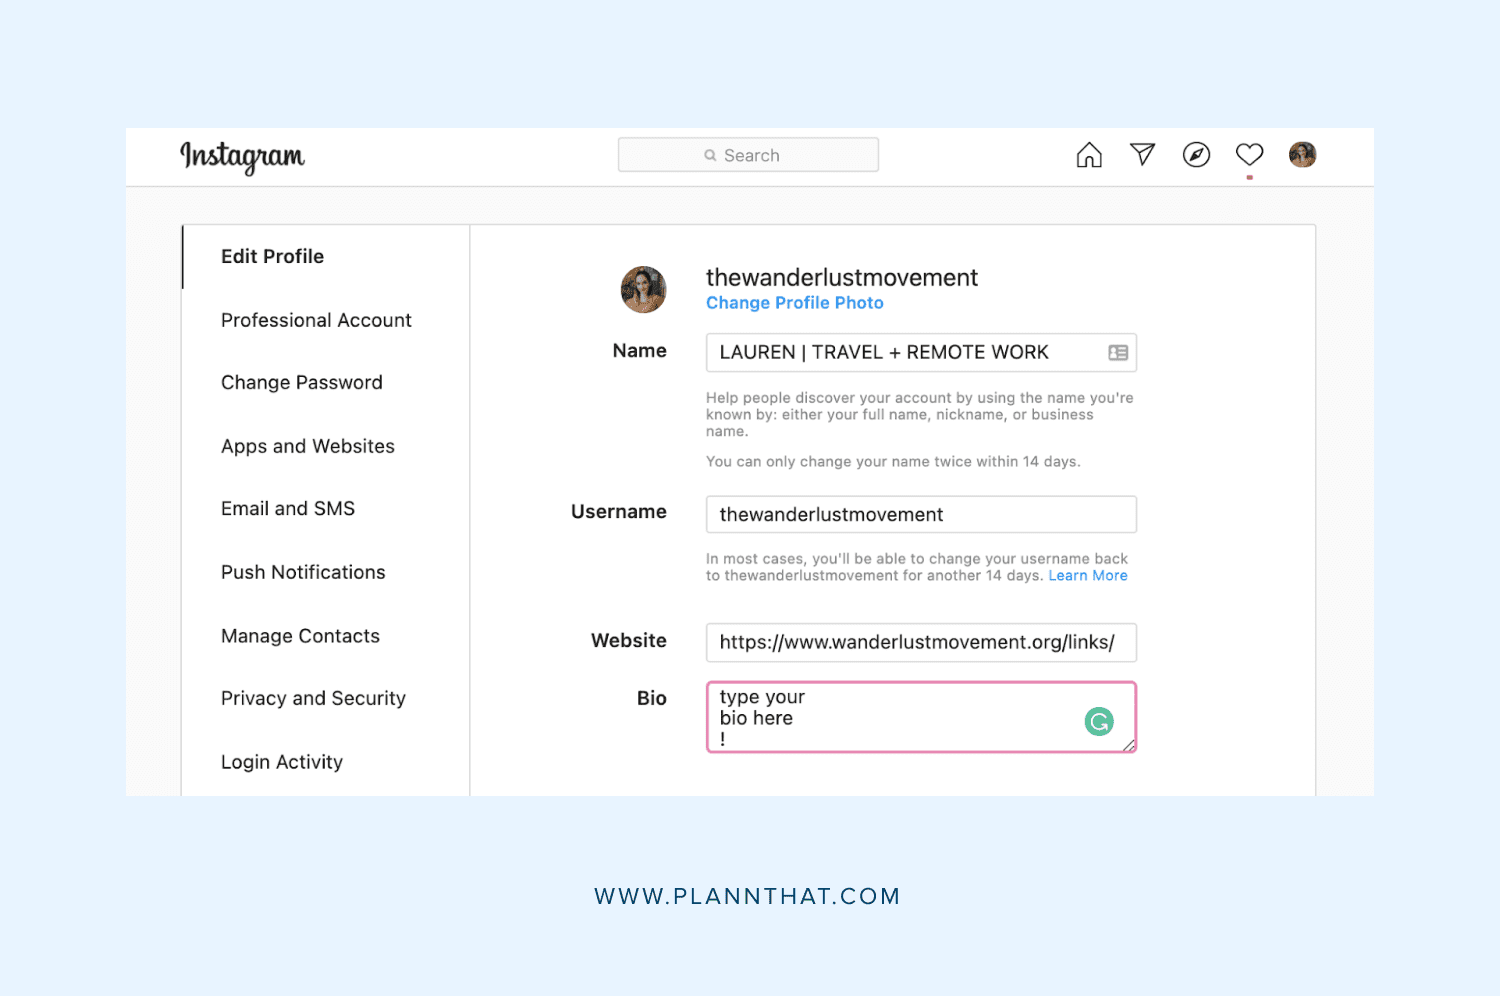Open Login Activity settings
1500x996 pixels.
[282, 763]
